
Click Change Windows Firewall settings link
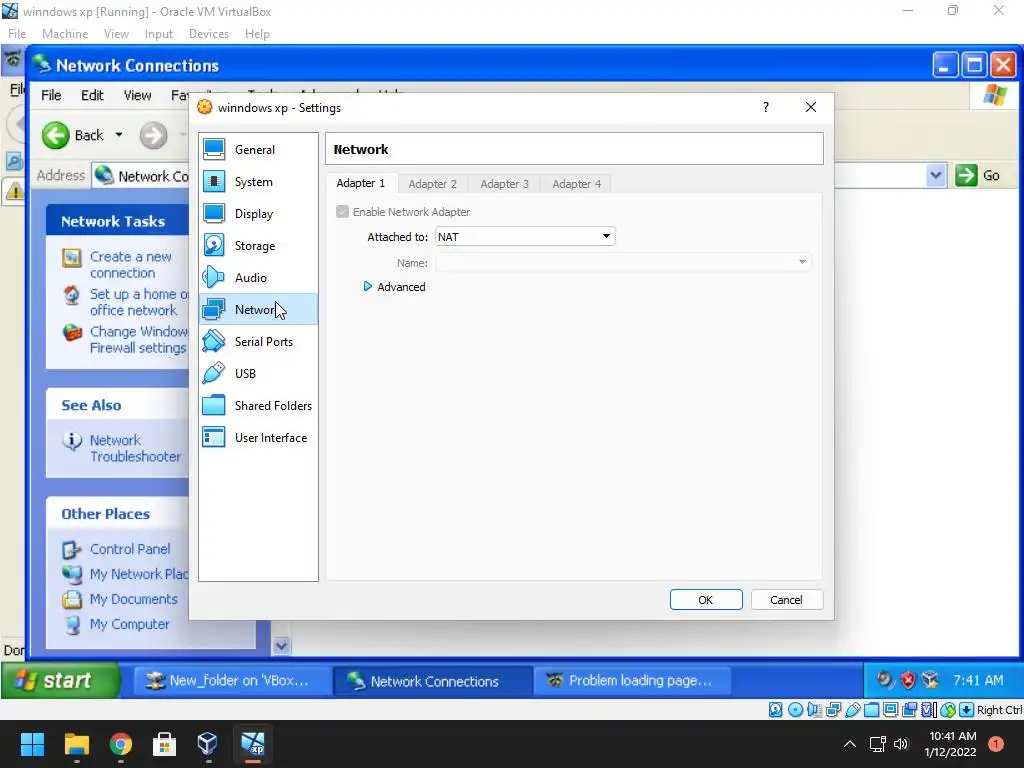coord(138,340)
